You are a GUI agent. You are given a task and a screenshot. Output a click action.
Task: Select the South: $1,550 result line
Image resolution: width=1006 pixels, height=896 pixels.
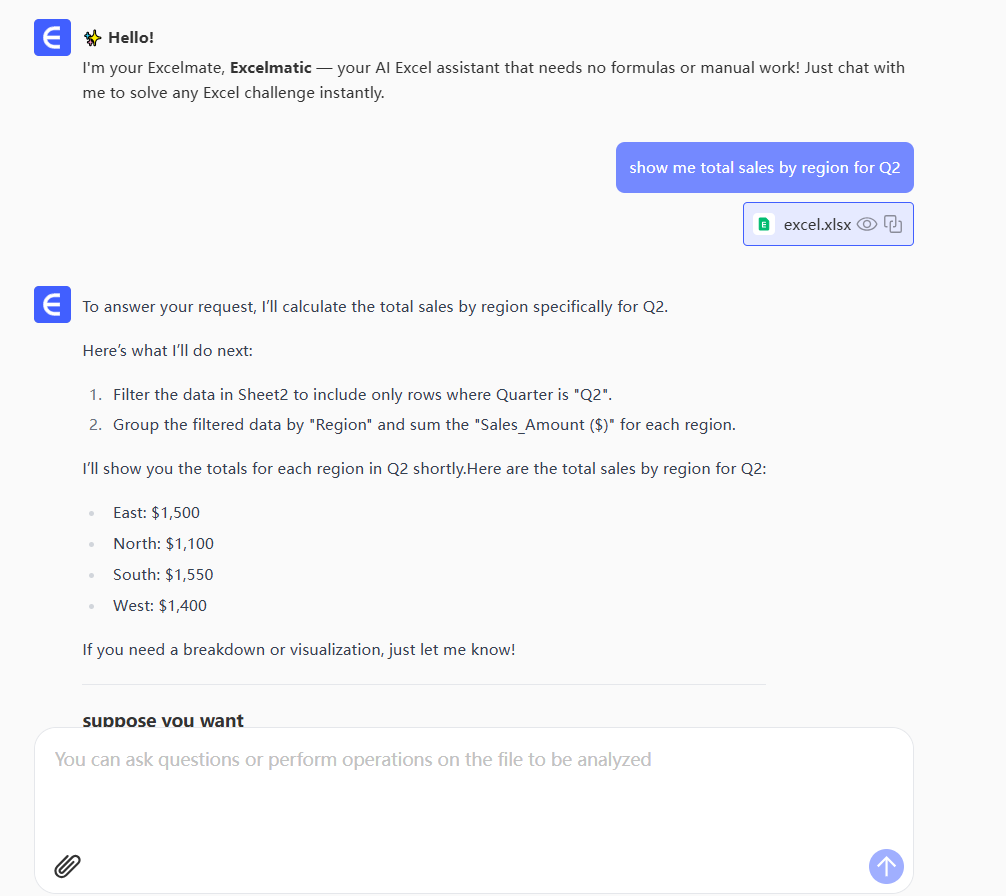click(x=163, y=575)
